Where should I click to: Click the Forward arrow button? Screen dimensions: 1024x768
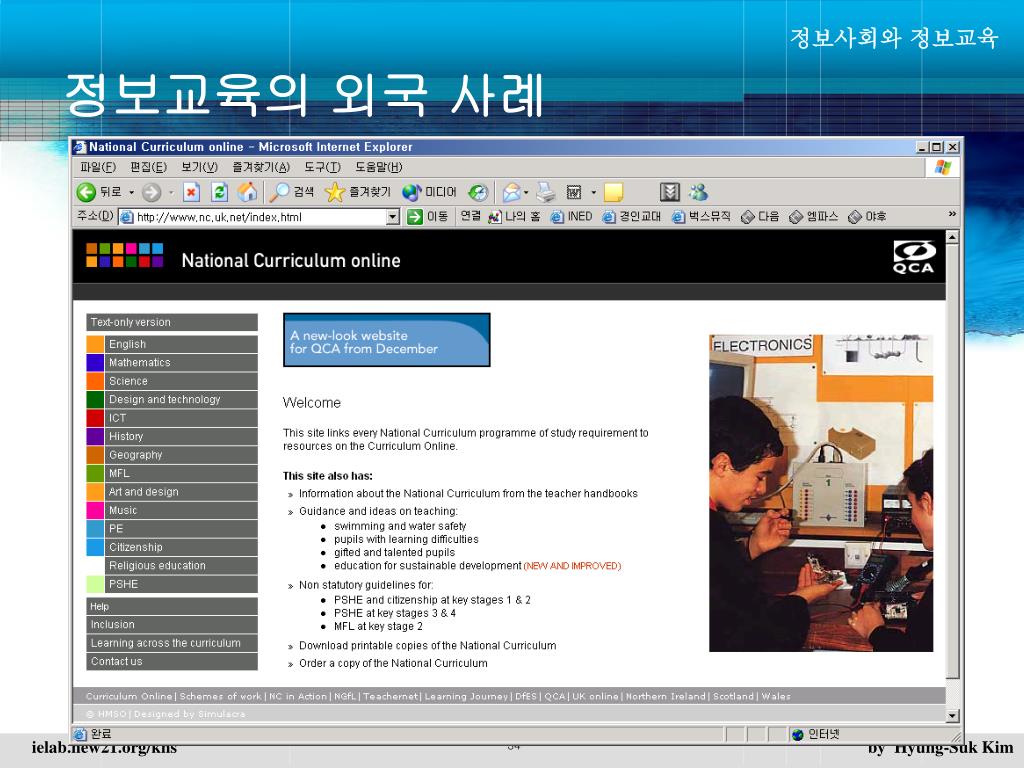click(152, 192)
